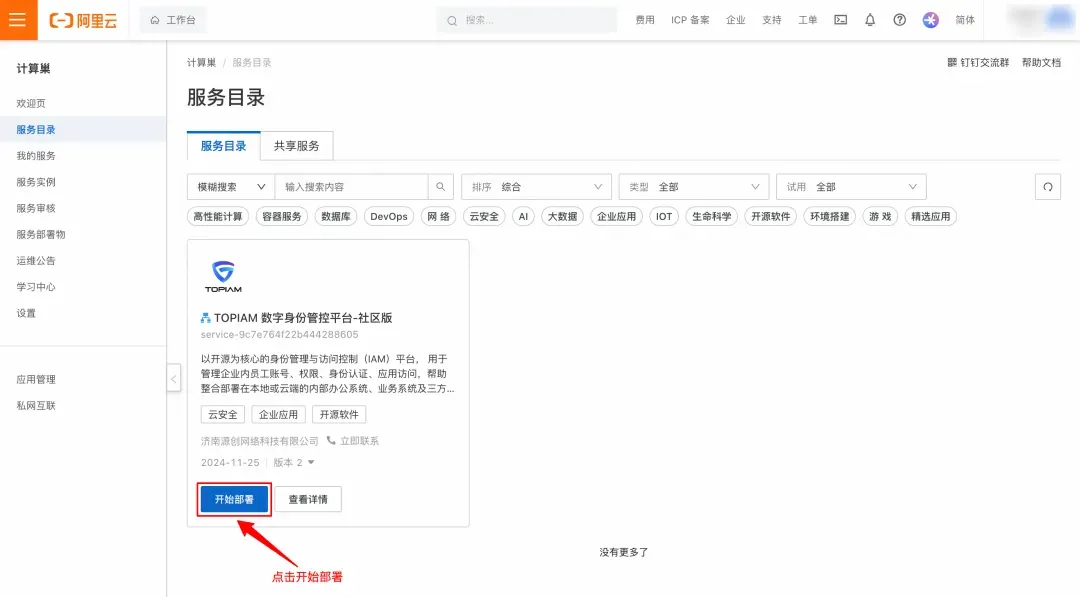
Task: Click the 输入搜索内容 field
Action: click(351, 187)
